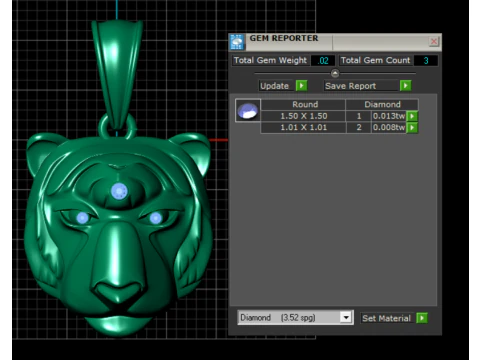Image resolution: width=480 pixels, height=360 pixels.
Task: Click the Total Gem Count value field
Action: coord(426,60)
